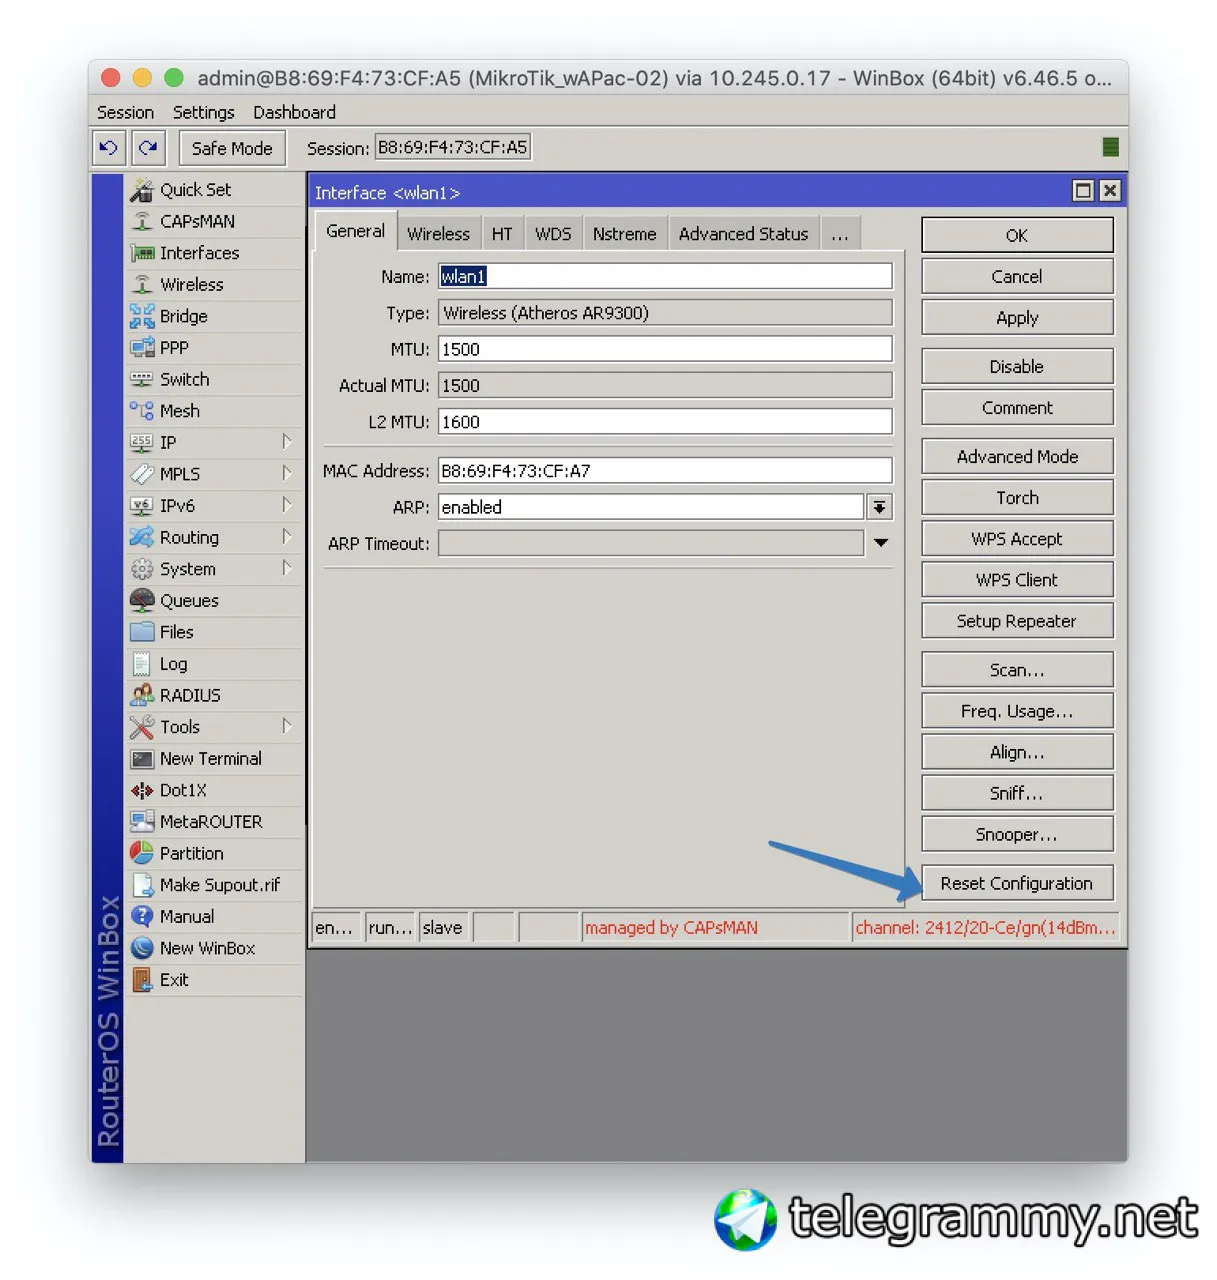Expand the IP submenu arrow
The image size is (1217, 1280).
tap(287, 441)
